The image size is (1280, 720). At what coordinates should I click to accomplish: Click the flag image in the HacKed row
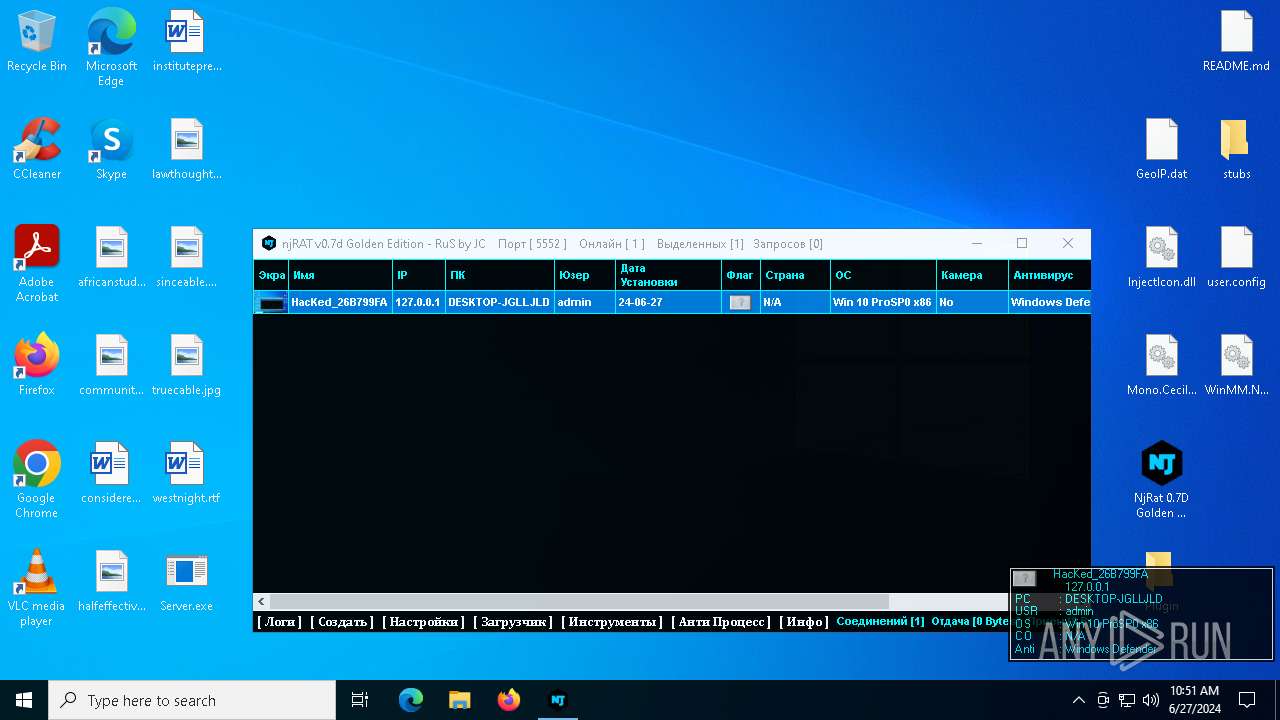740,302
